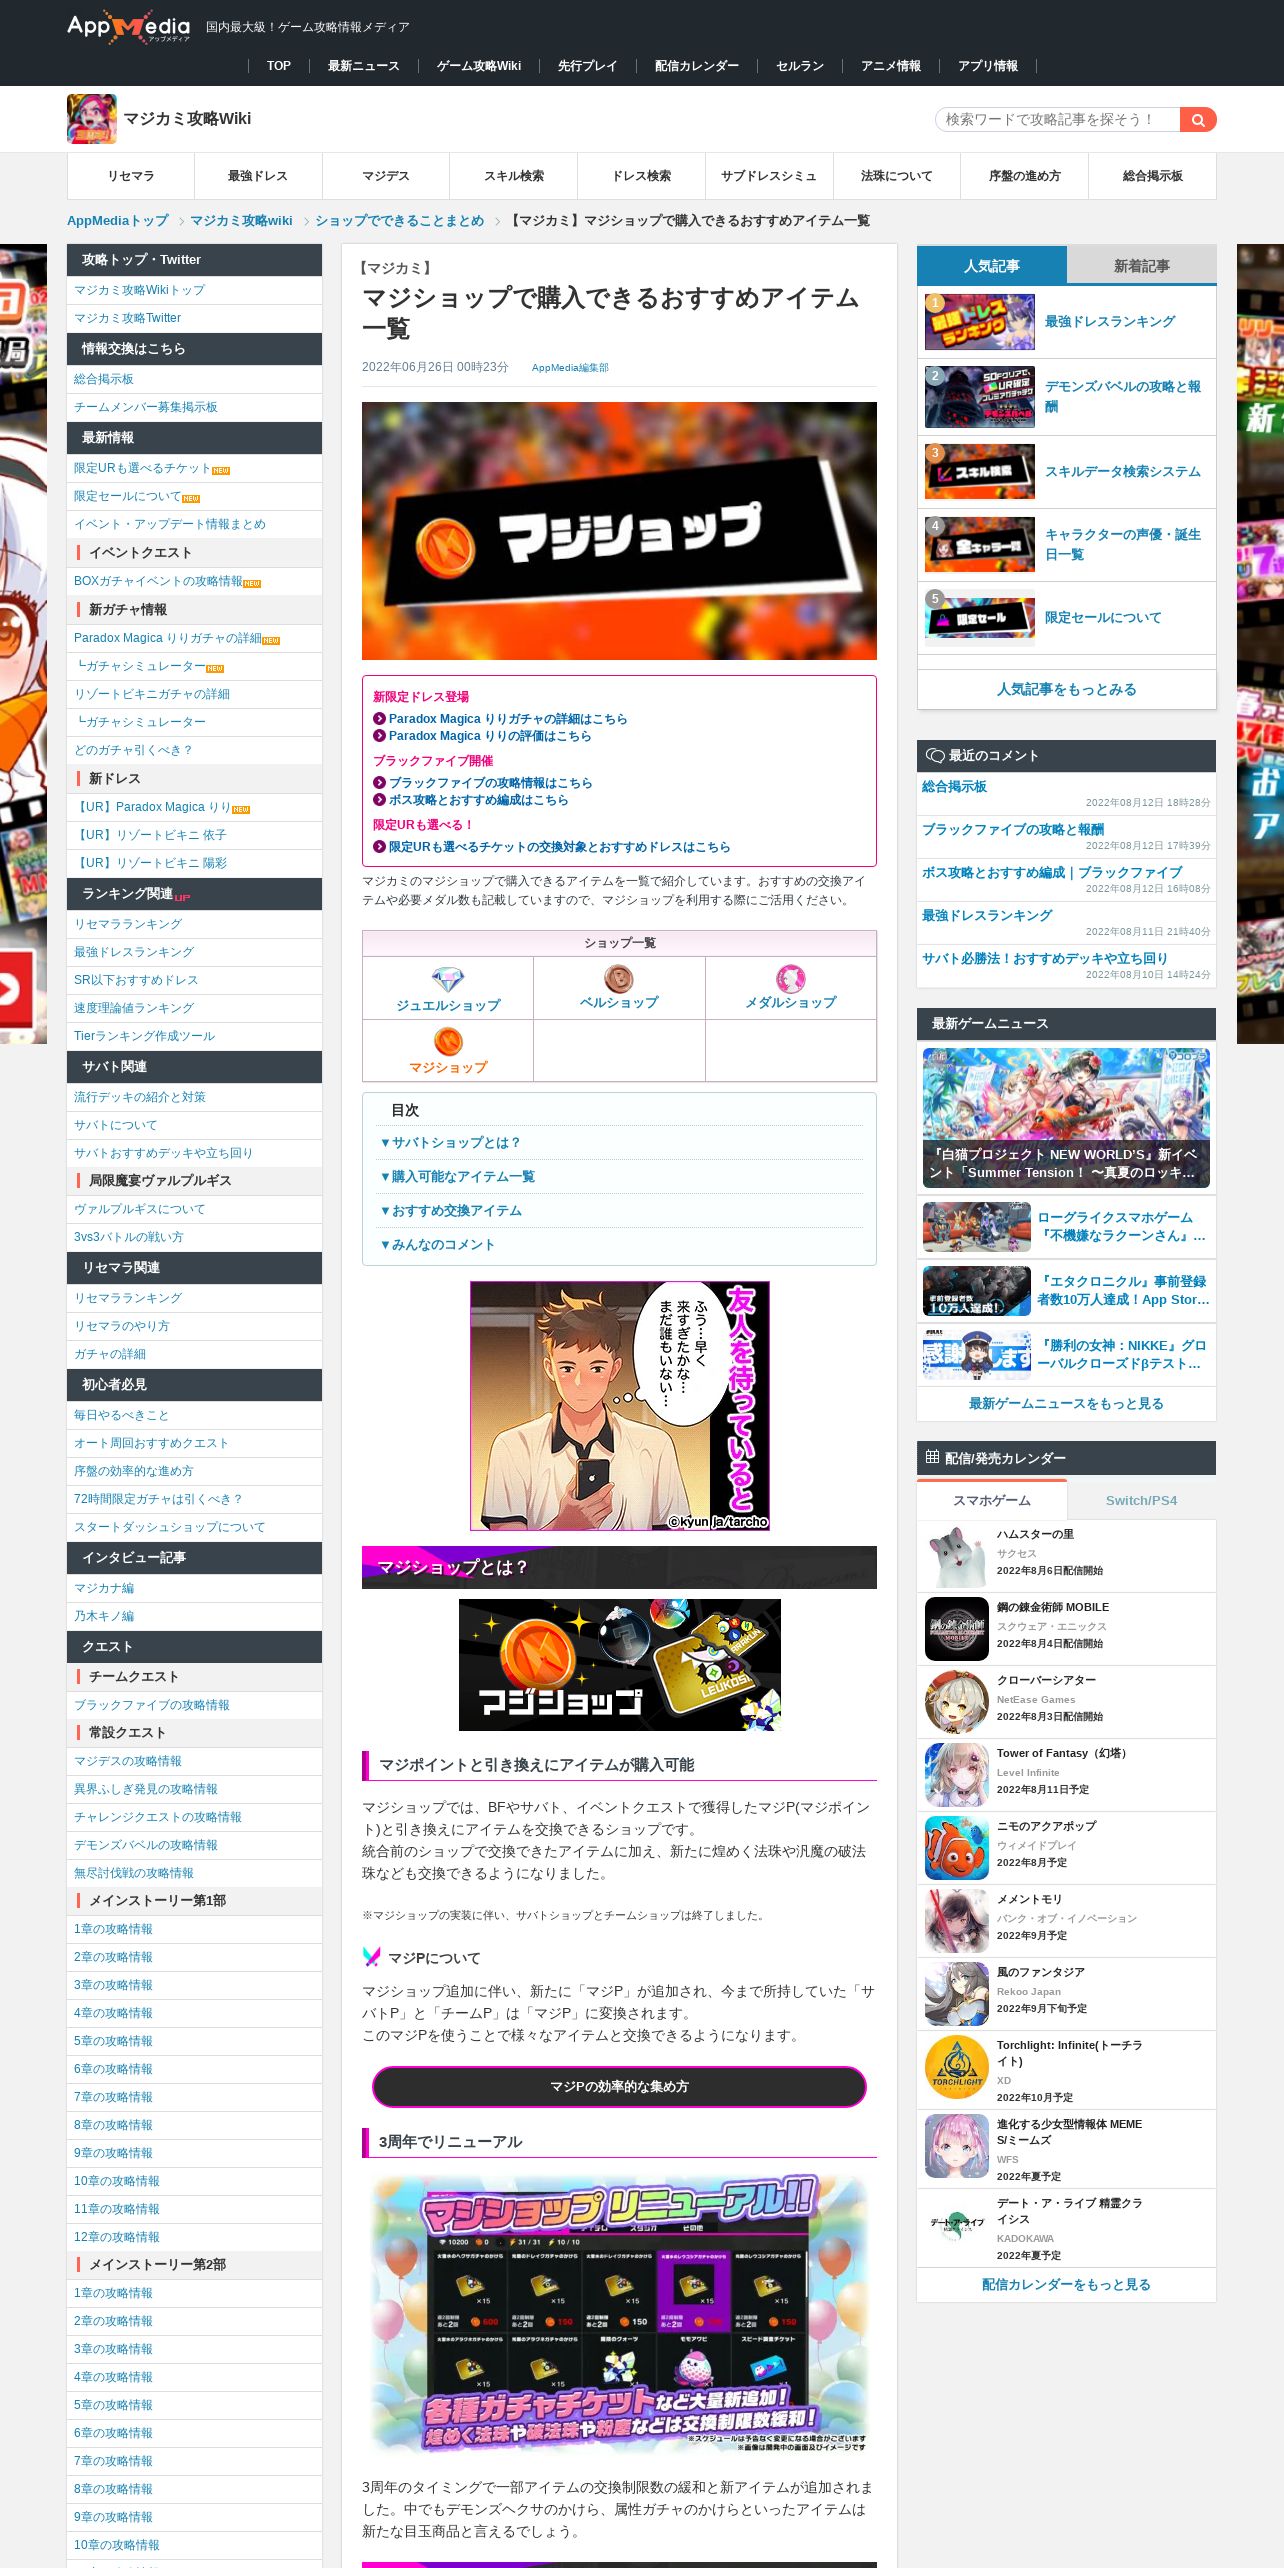Image resolution: width=1284 pixels, height=2568 pixels.
Task: Open サバト必勝法 recent comment link
Action: [x=1044, y=958]
